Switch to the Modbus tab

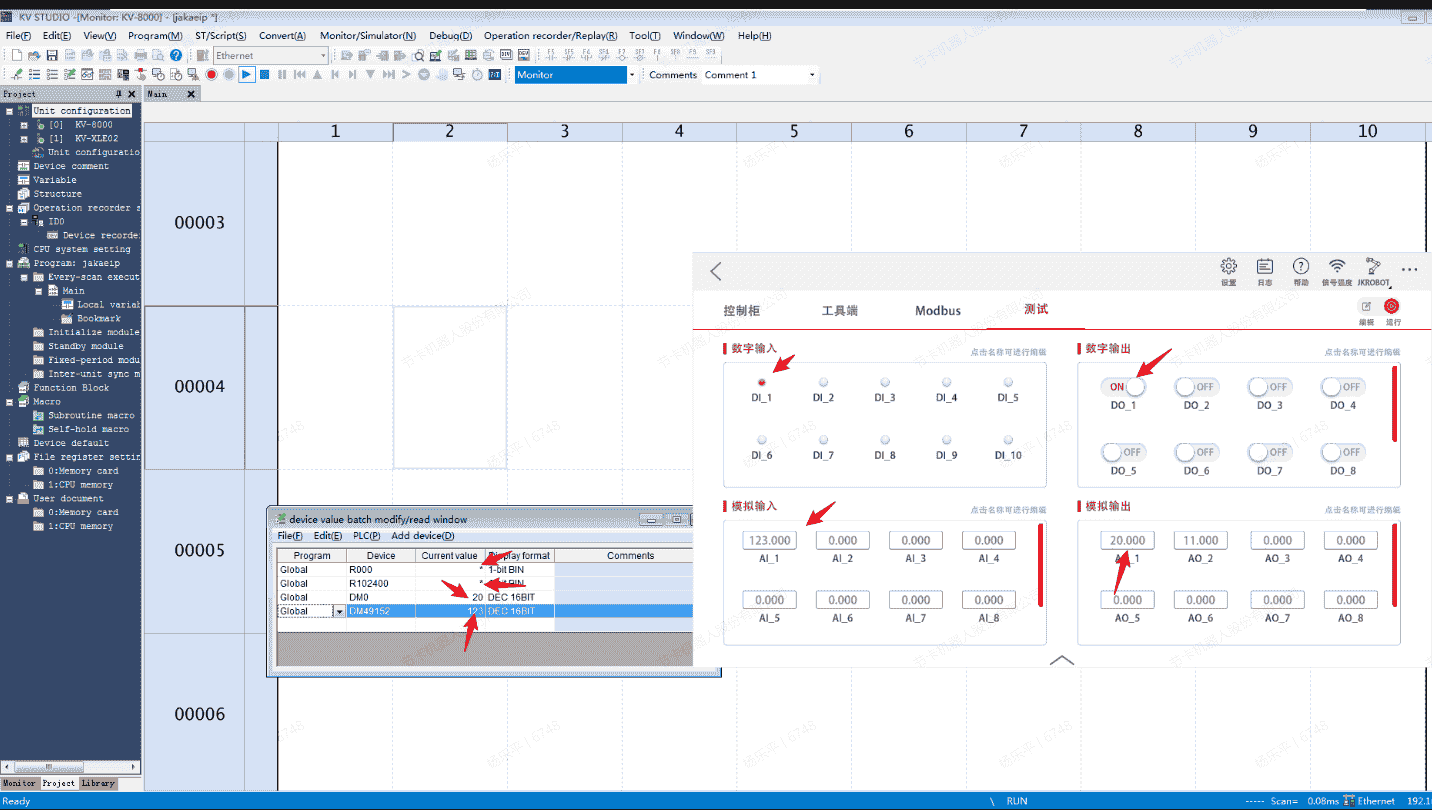[x=937, y=311]
